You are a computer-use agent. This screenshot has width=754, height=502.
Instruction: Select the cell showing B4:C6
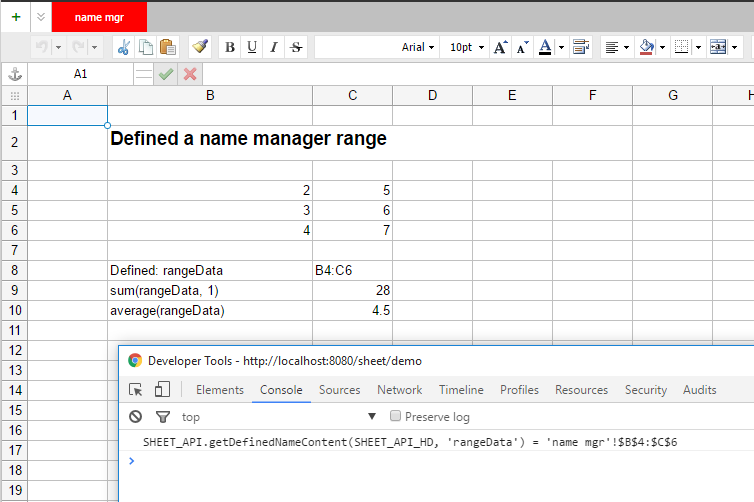tap(352, 270)
